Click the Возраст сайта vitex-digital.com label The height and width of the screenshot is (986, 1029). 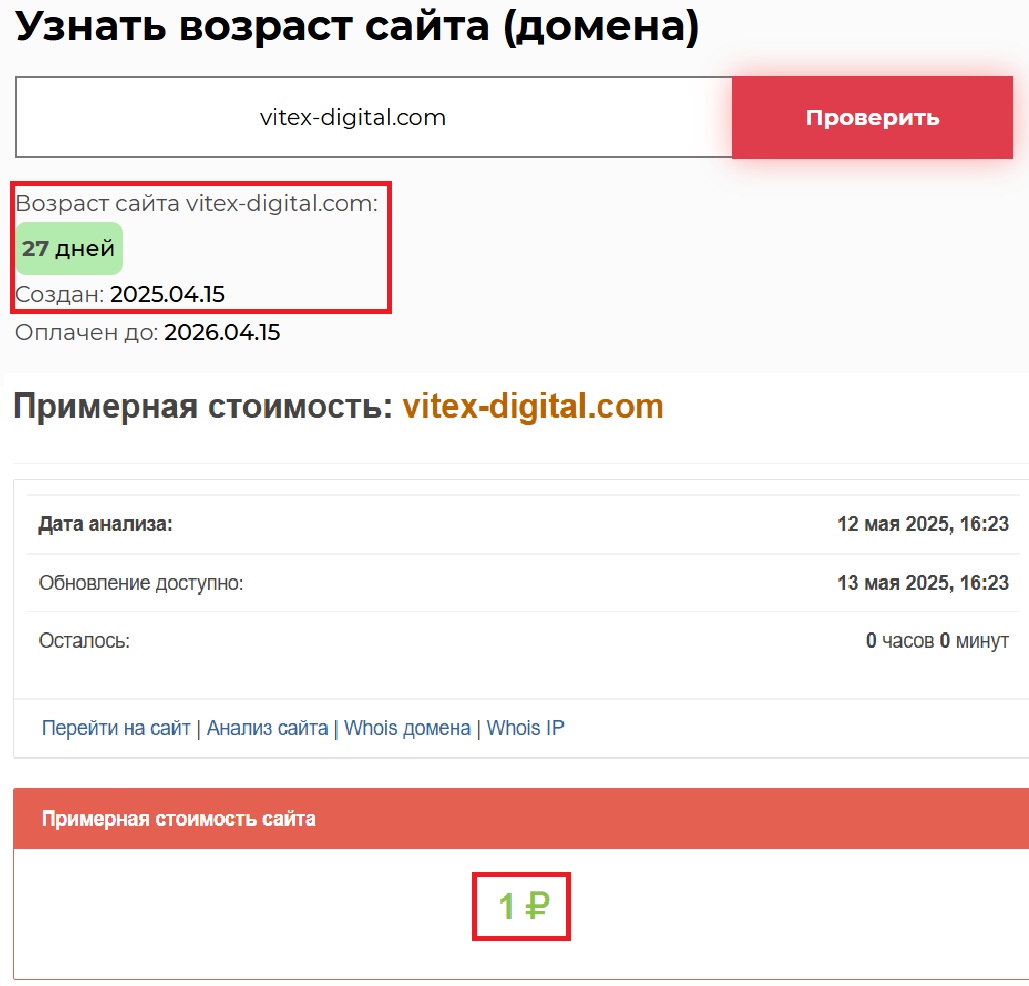(196, 204)
